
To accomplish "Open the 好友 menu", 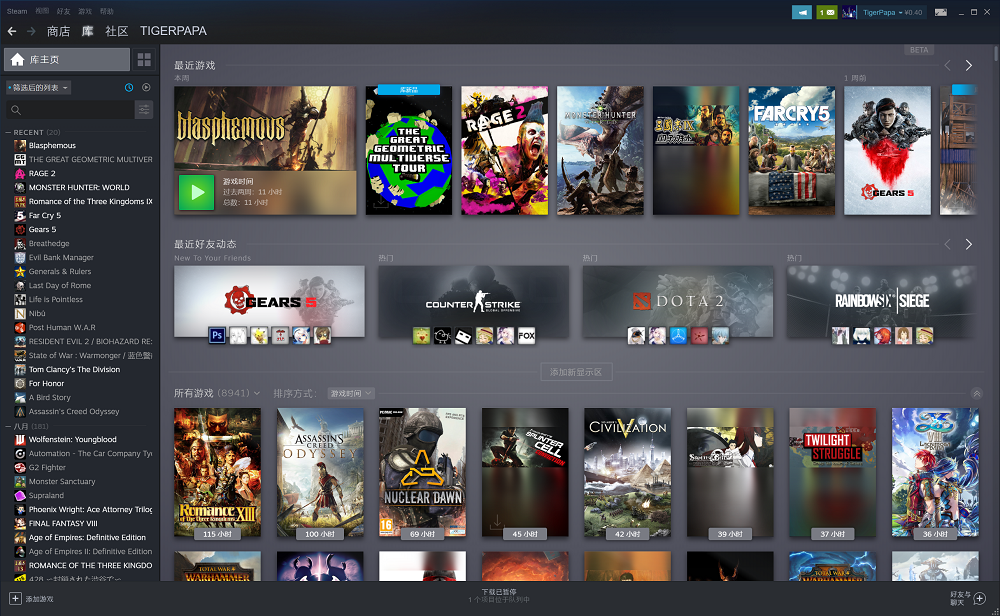I will [x=63, y=11].
